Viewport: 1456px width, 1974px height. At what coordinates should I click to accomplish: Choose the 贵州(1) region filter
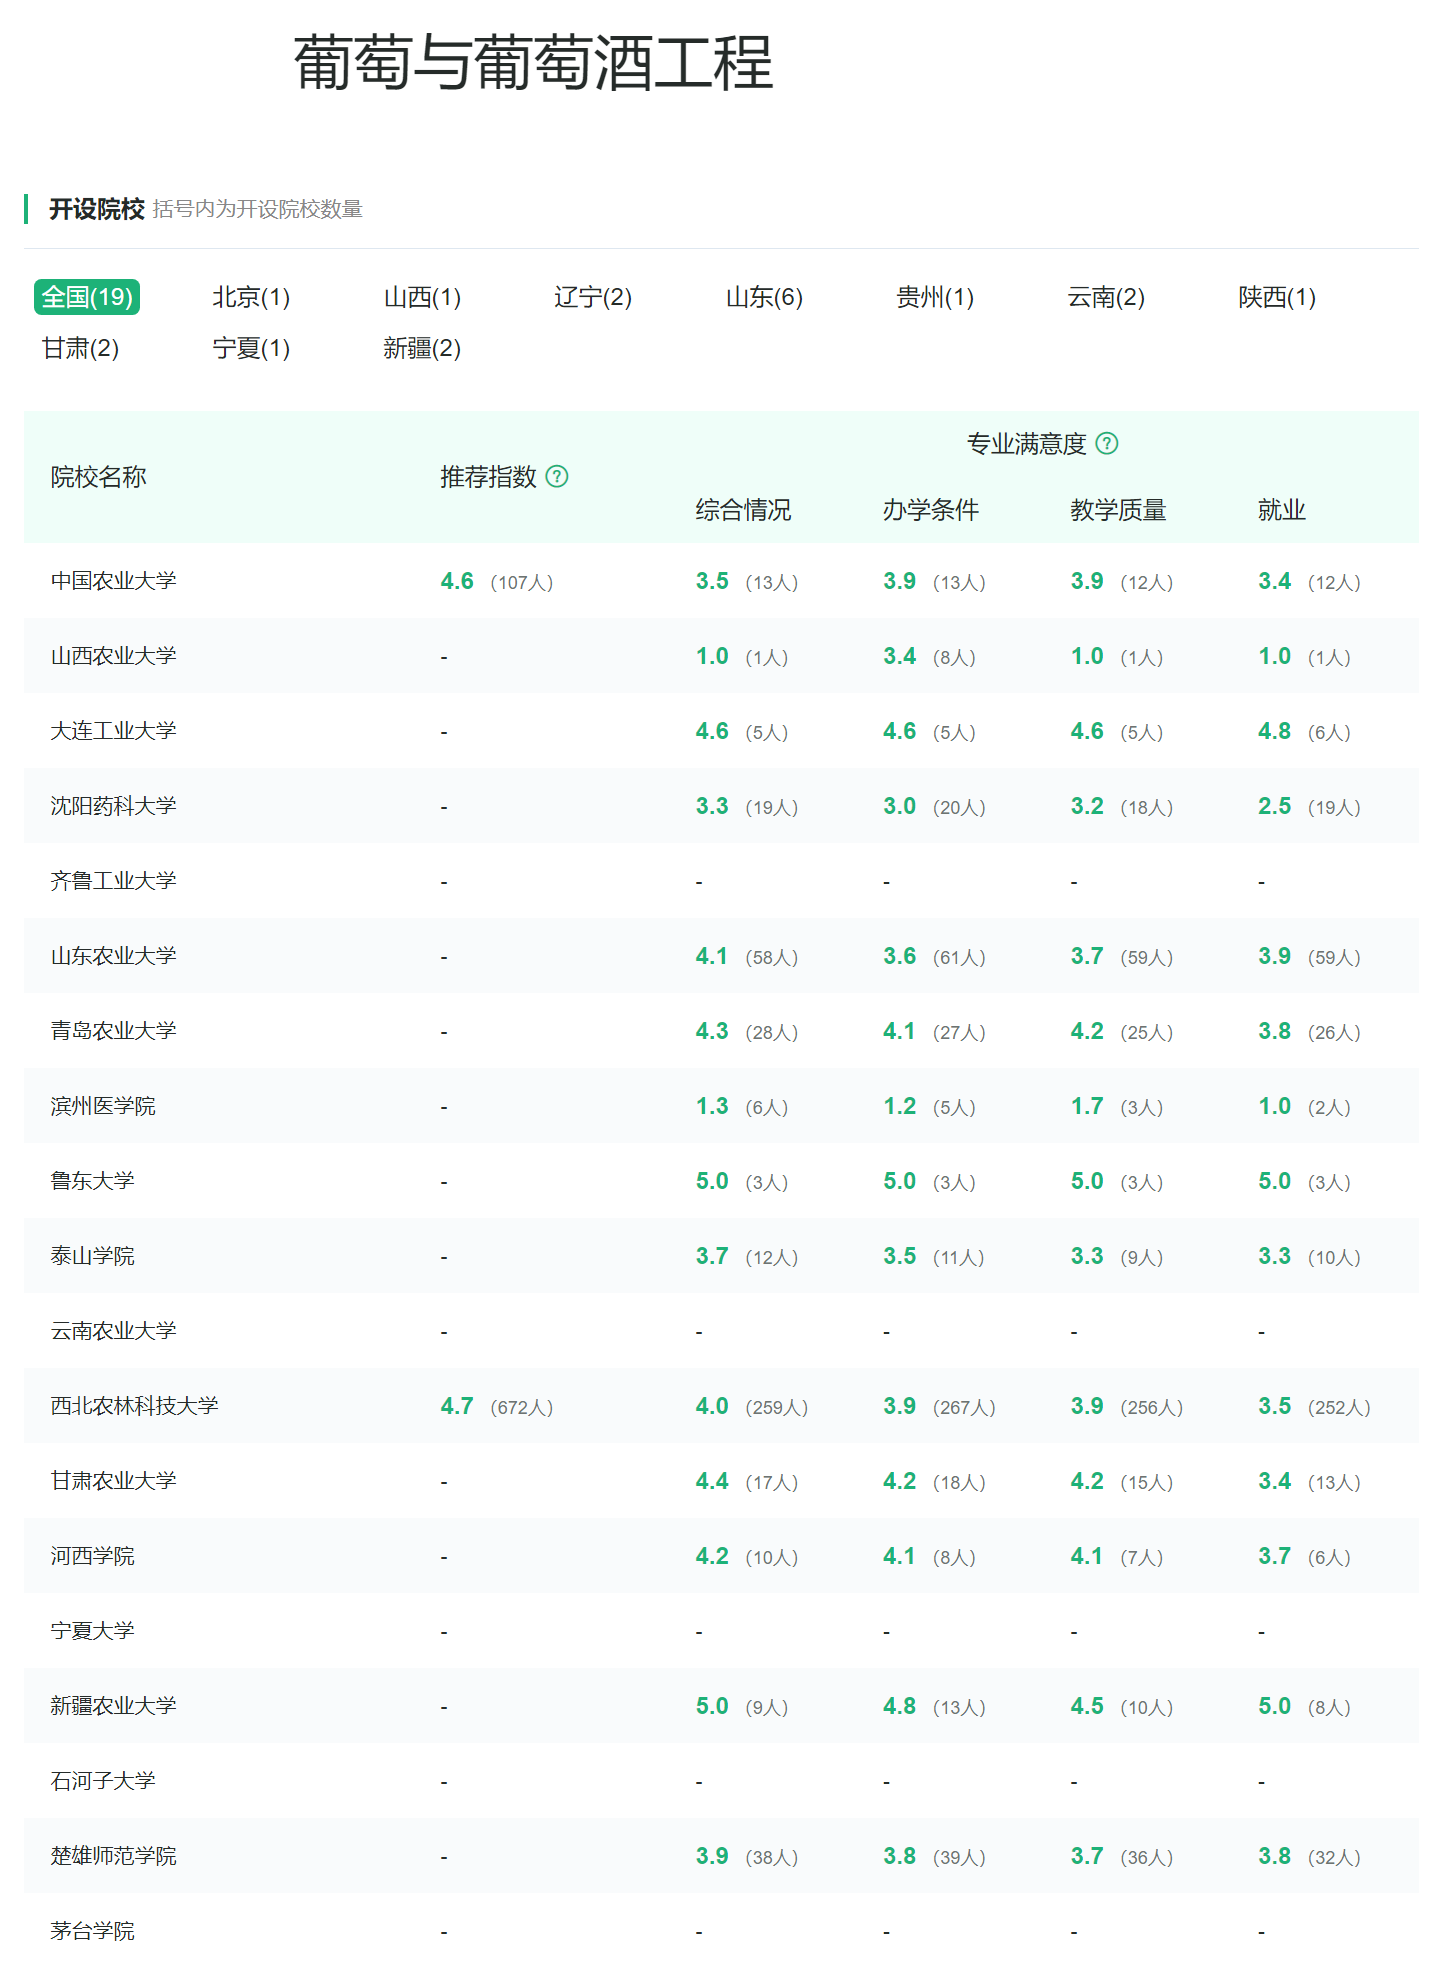(x=935, y=297)
